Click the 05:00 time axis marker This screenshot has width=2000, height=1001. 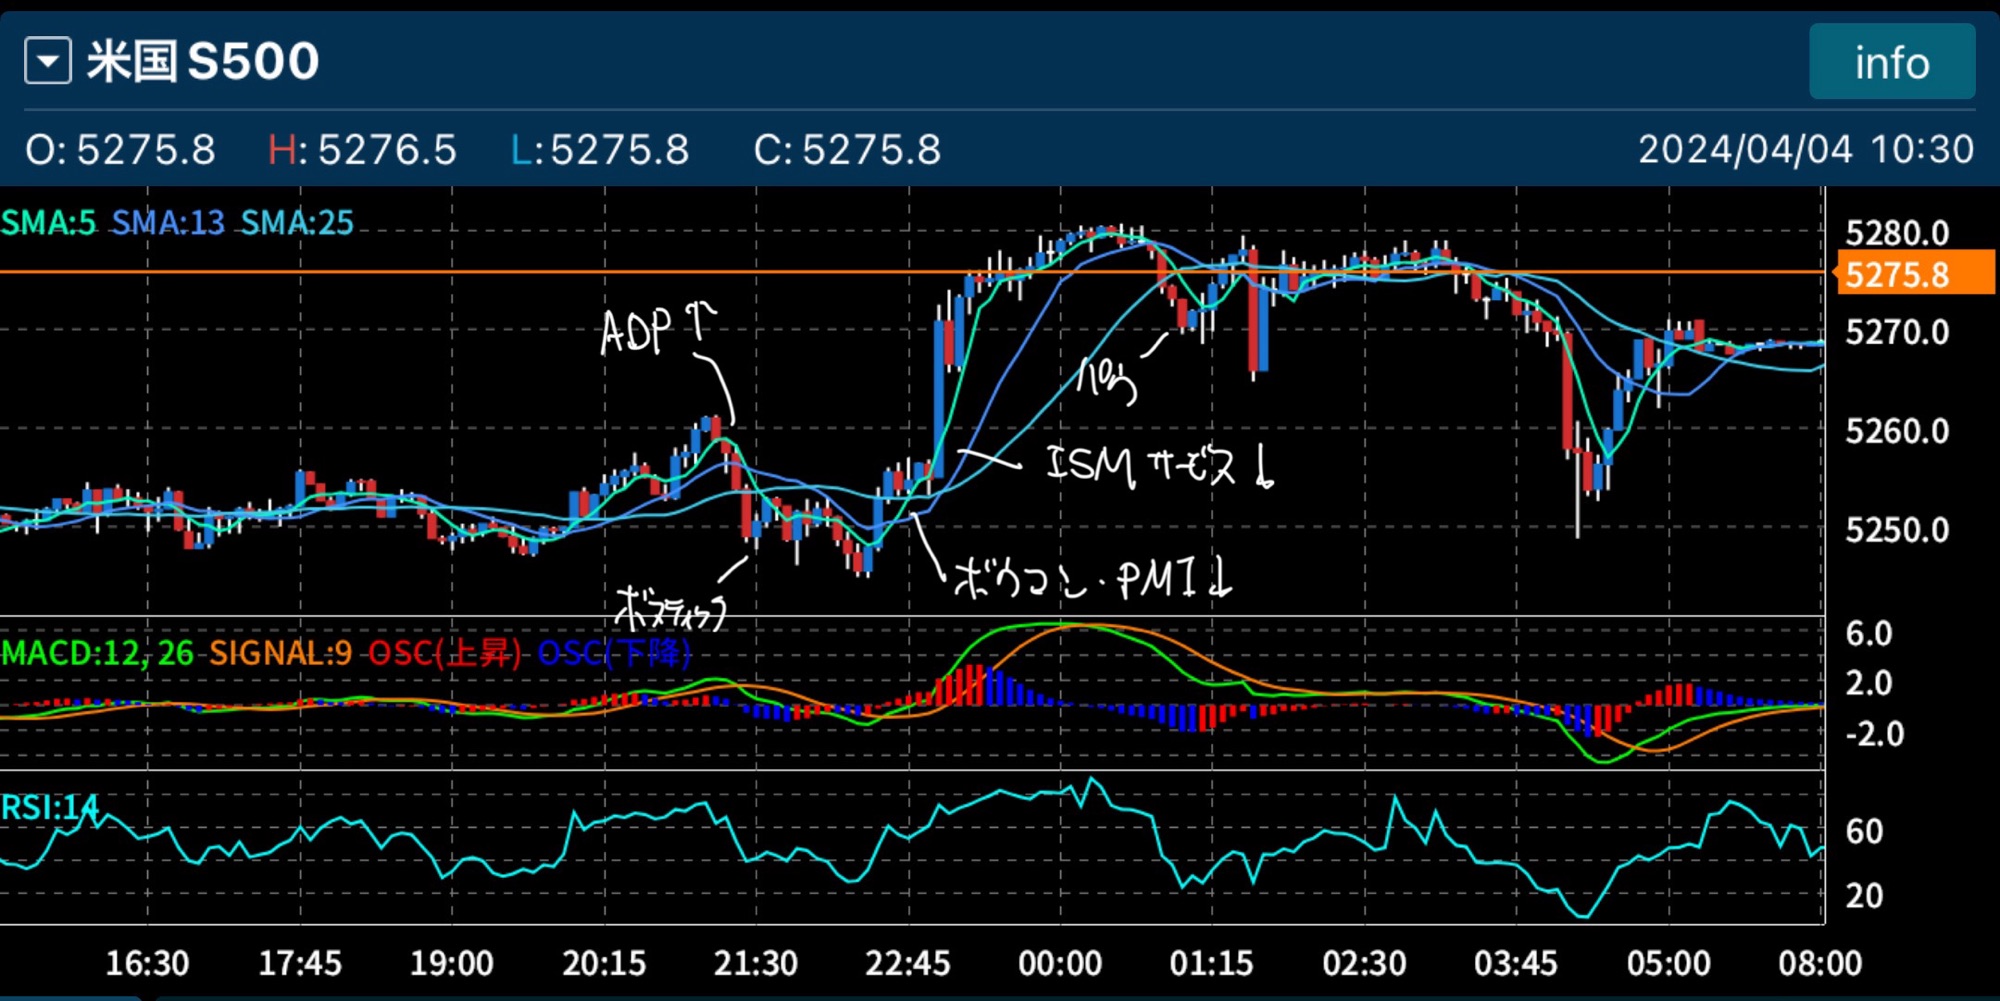(1667, 963)
